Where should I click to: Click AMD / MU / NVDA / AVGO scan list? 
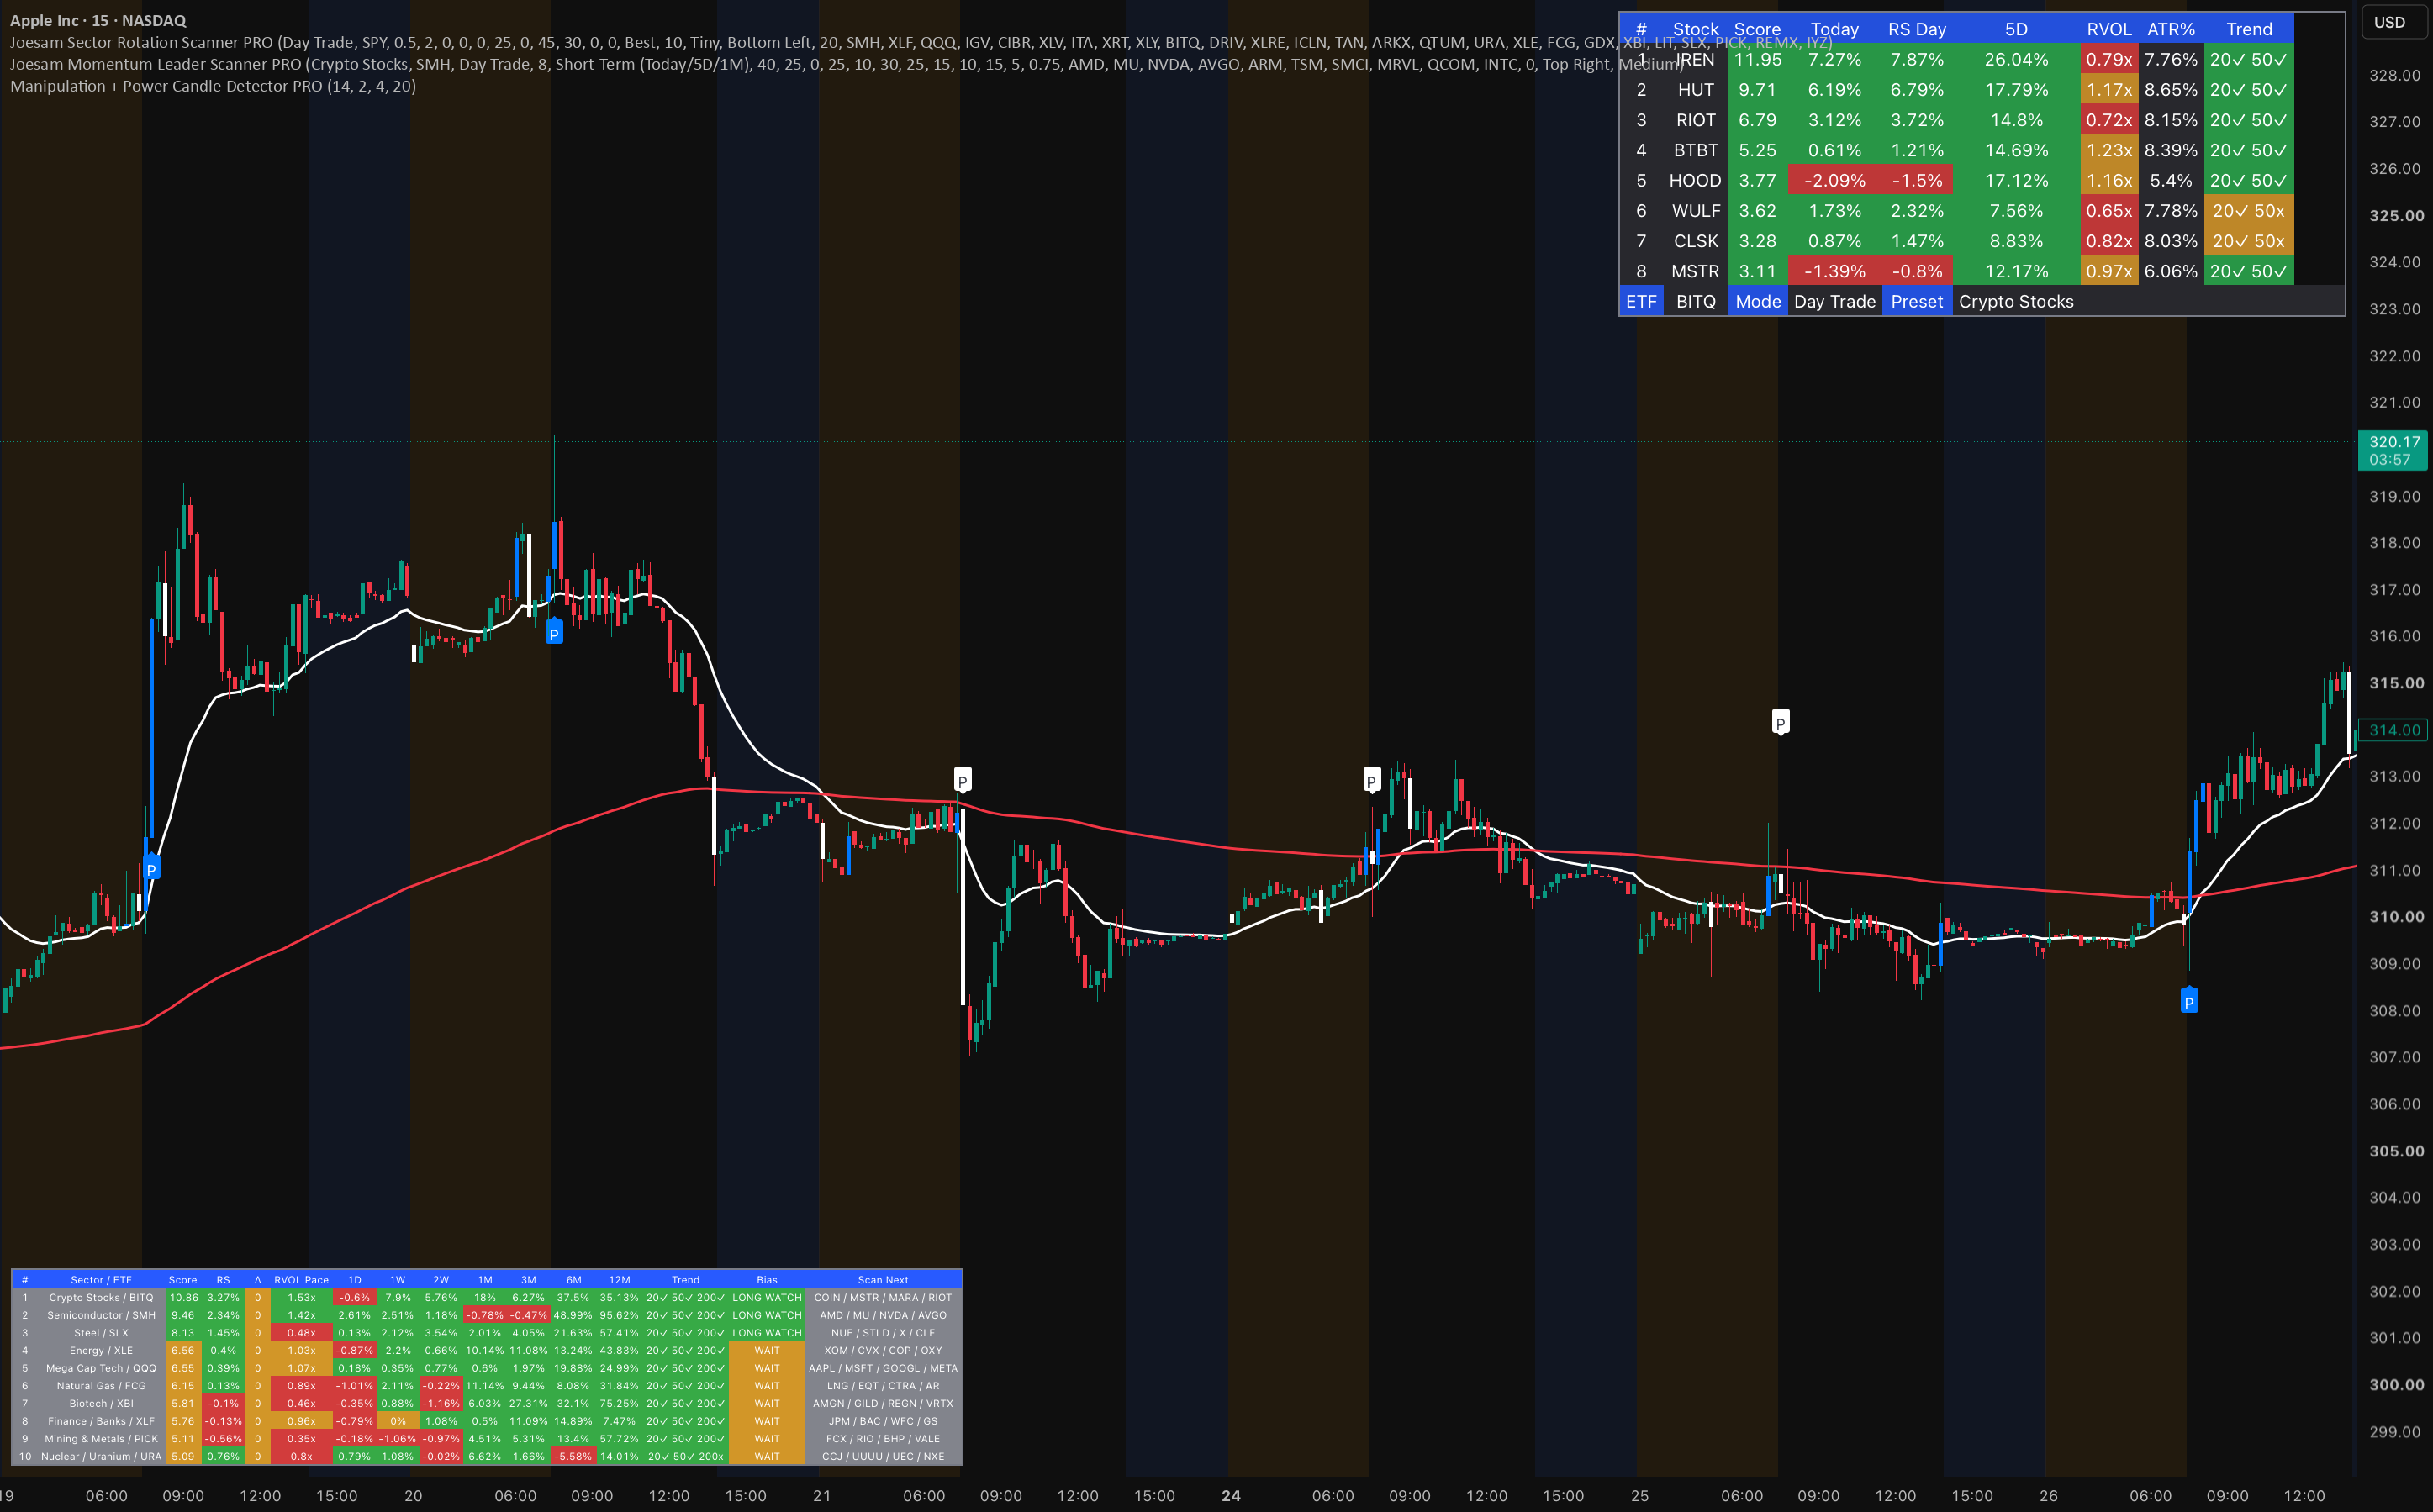[x=883, y=1315]
